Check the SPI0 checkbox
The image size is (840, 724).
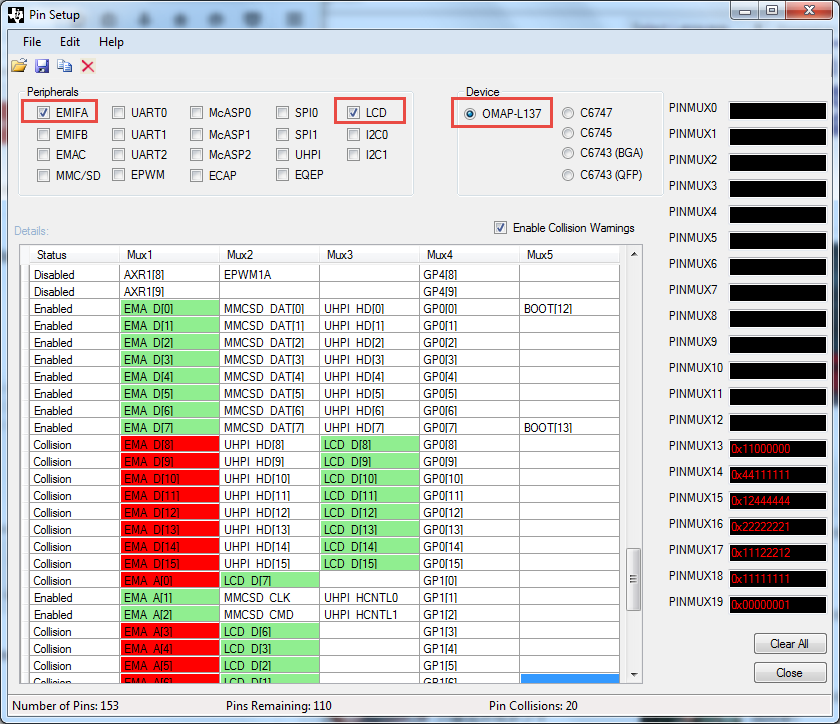[x=282, y=113]
